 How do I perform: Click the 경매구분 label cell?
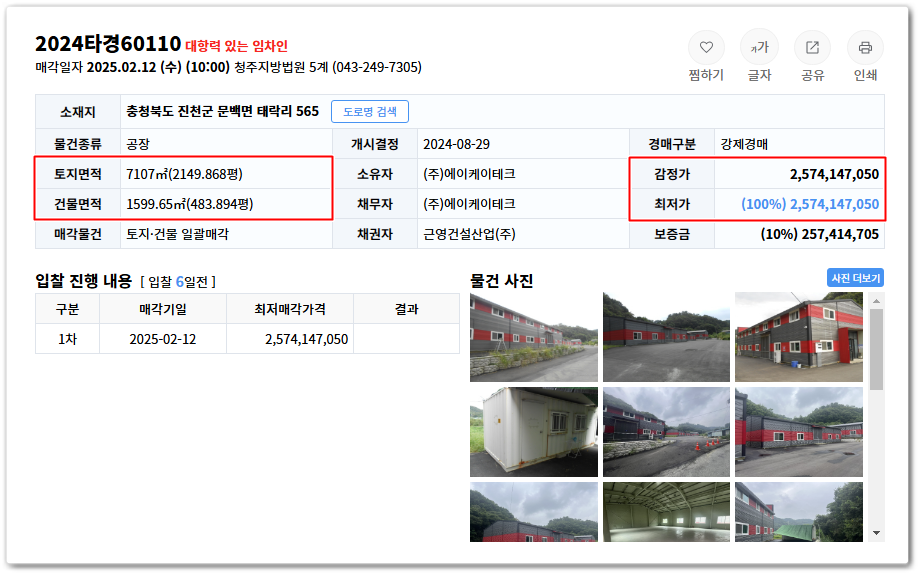point(672,144)
